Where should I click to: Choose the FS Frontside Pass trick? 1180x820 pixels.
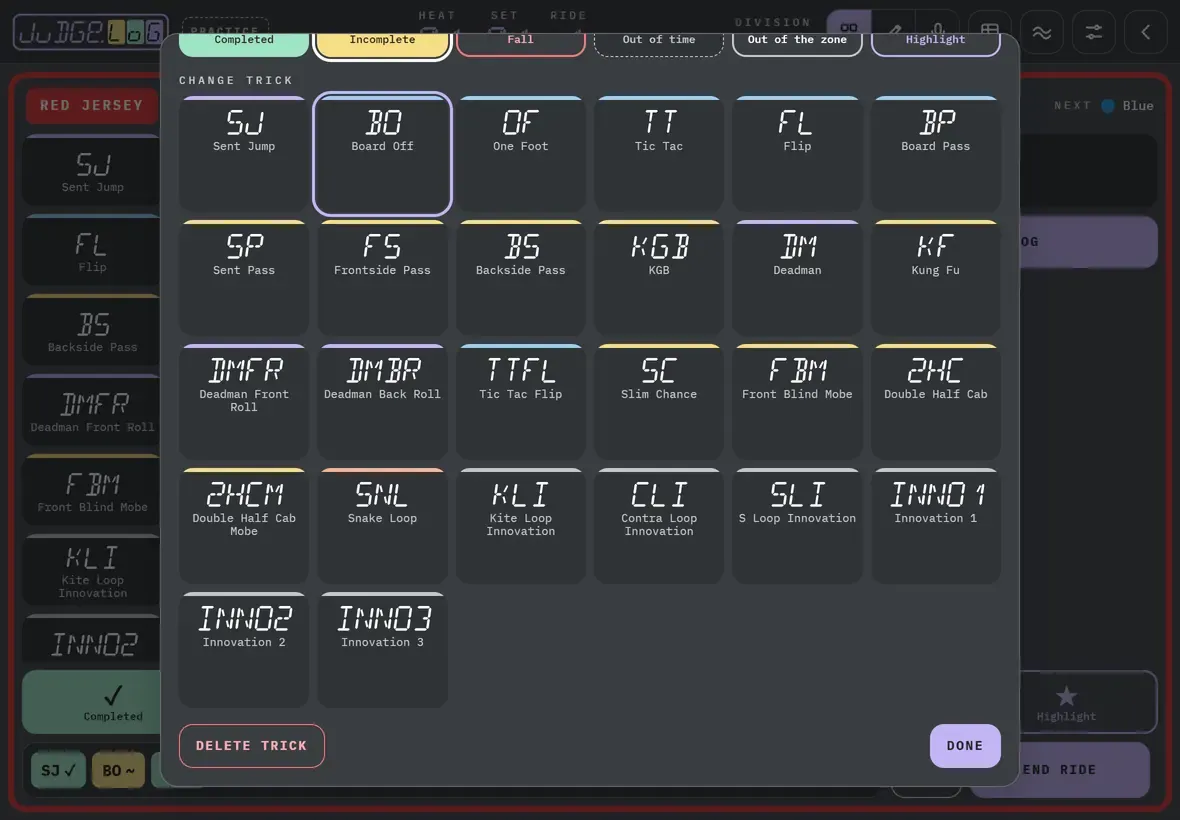tap(382, 278)
